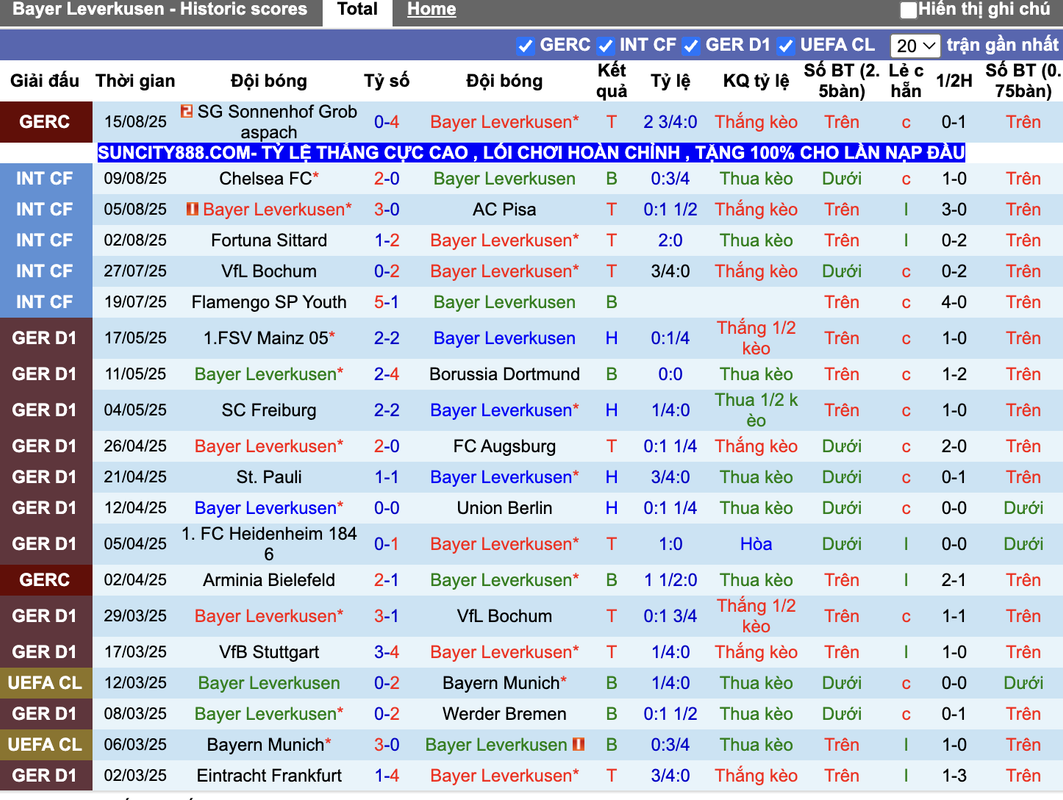Image resolution: width=1063 pixels, height=800 pixels.
Task: Click the 1-4 score against Eintracht Frankfurt
Action: coord(386,776)
